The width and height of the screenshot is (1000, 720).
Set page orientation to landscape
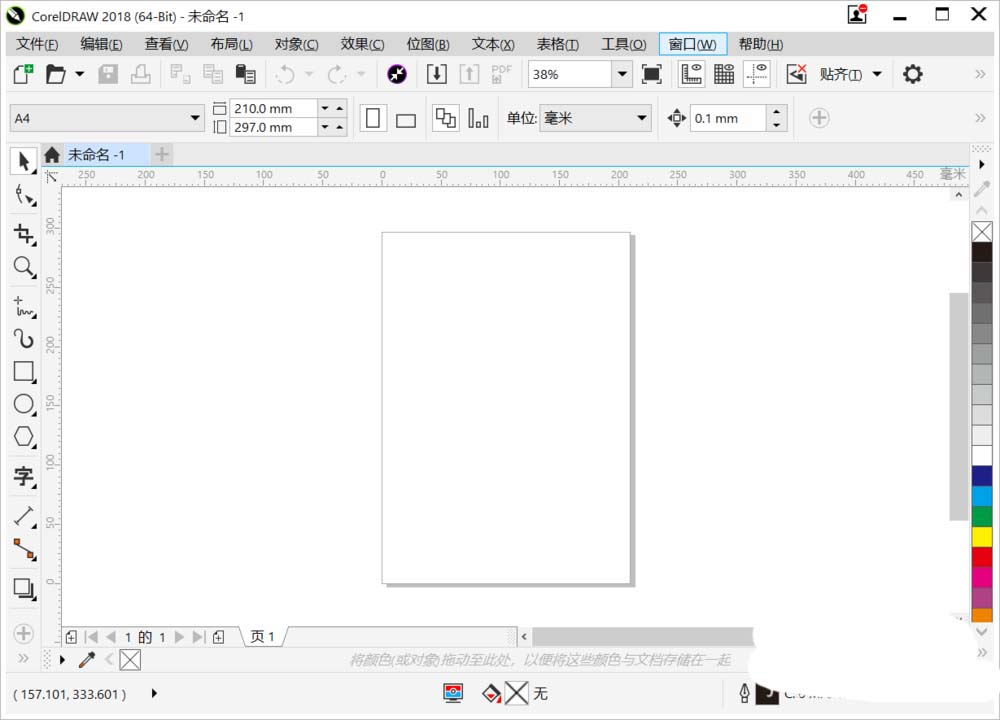[405, 119]
